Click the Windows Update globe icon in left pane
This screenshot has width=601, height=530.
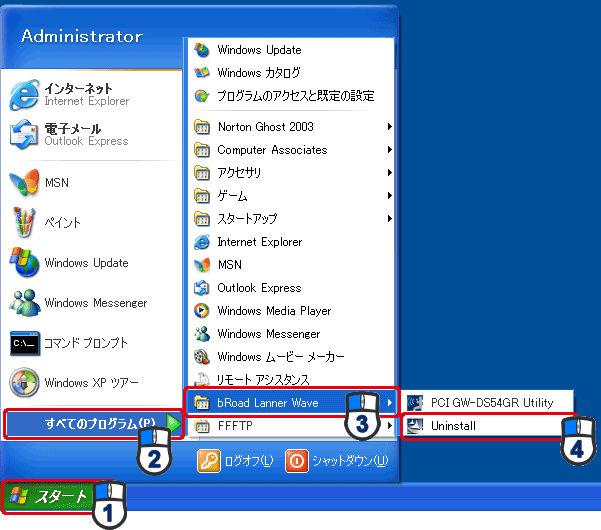[24, 263]
